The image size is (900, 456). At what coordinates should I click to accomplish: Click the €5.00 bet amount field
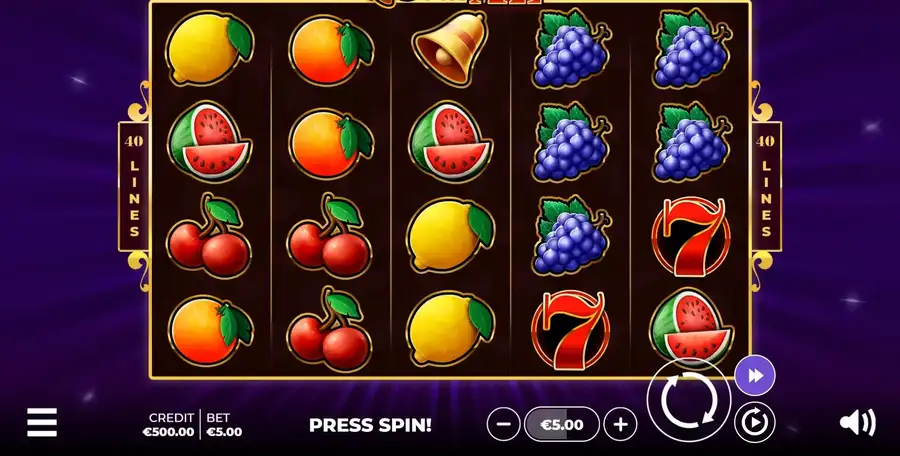pyautogui.click(x=562, y=424)
